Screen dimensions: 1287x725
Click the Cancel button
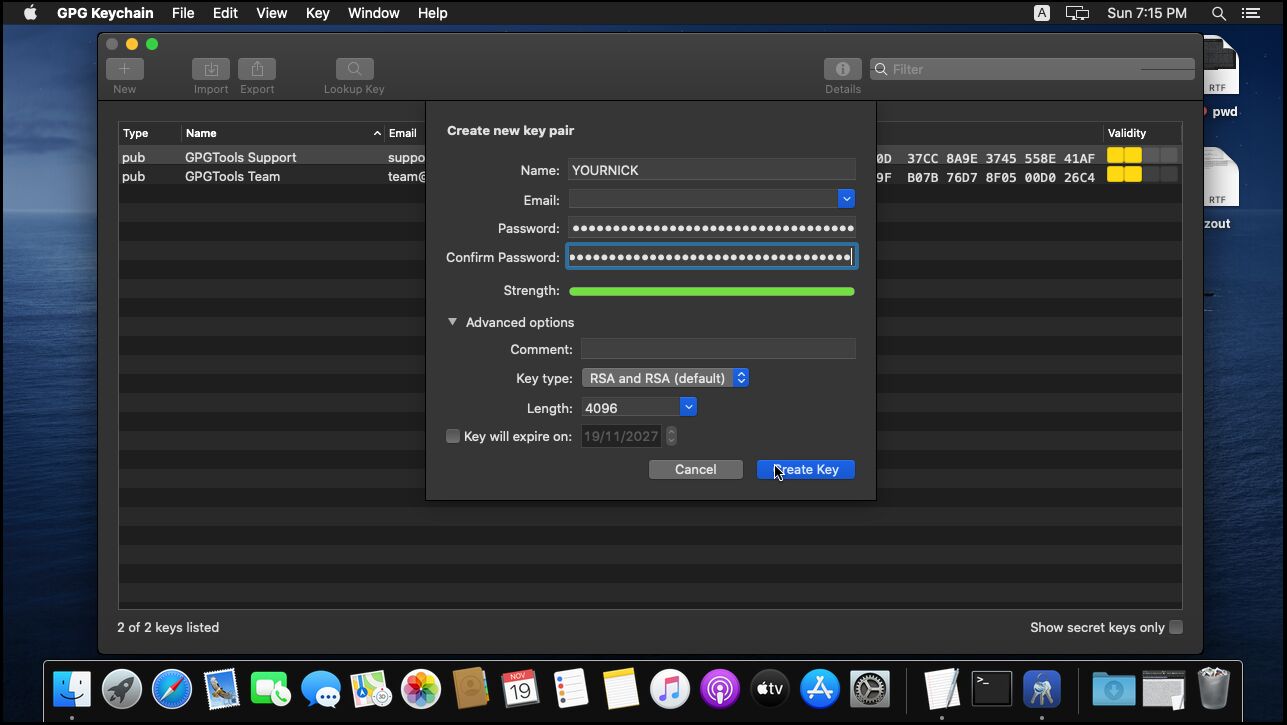pyautogui.click(x=695, y=469)
